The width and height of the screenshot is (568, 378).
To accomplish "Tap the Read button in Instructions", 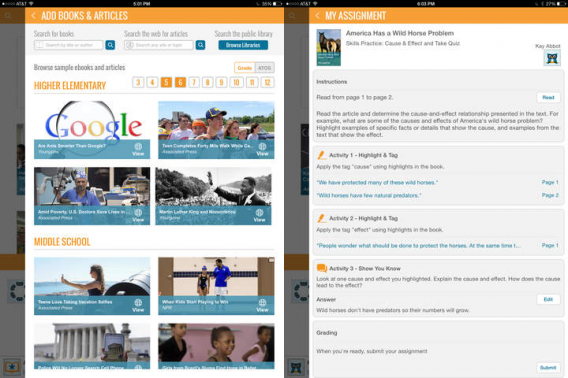I will coord(548,97).
